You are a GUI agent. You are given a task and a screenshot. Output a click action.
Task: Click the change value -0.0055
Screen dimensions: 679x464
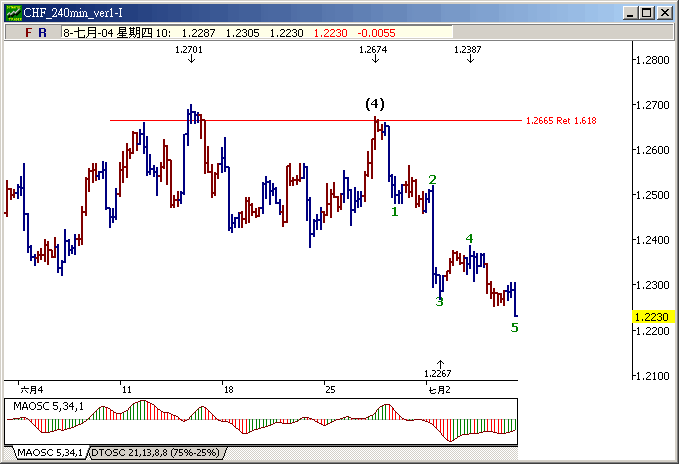[376, 33]
